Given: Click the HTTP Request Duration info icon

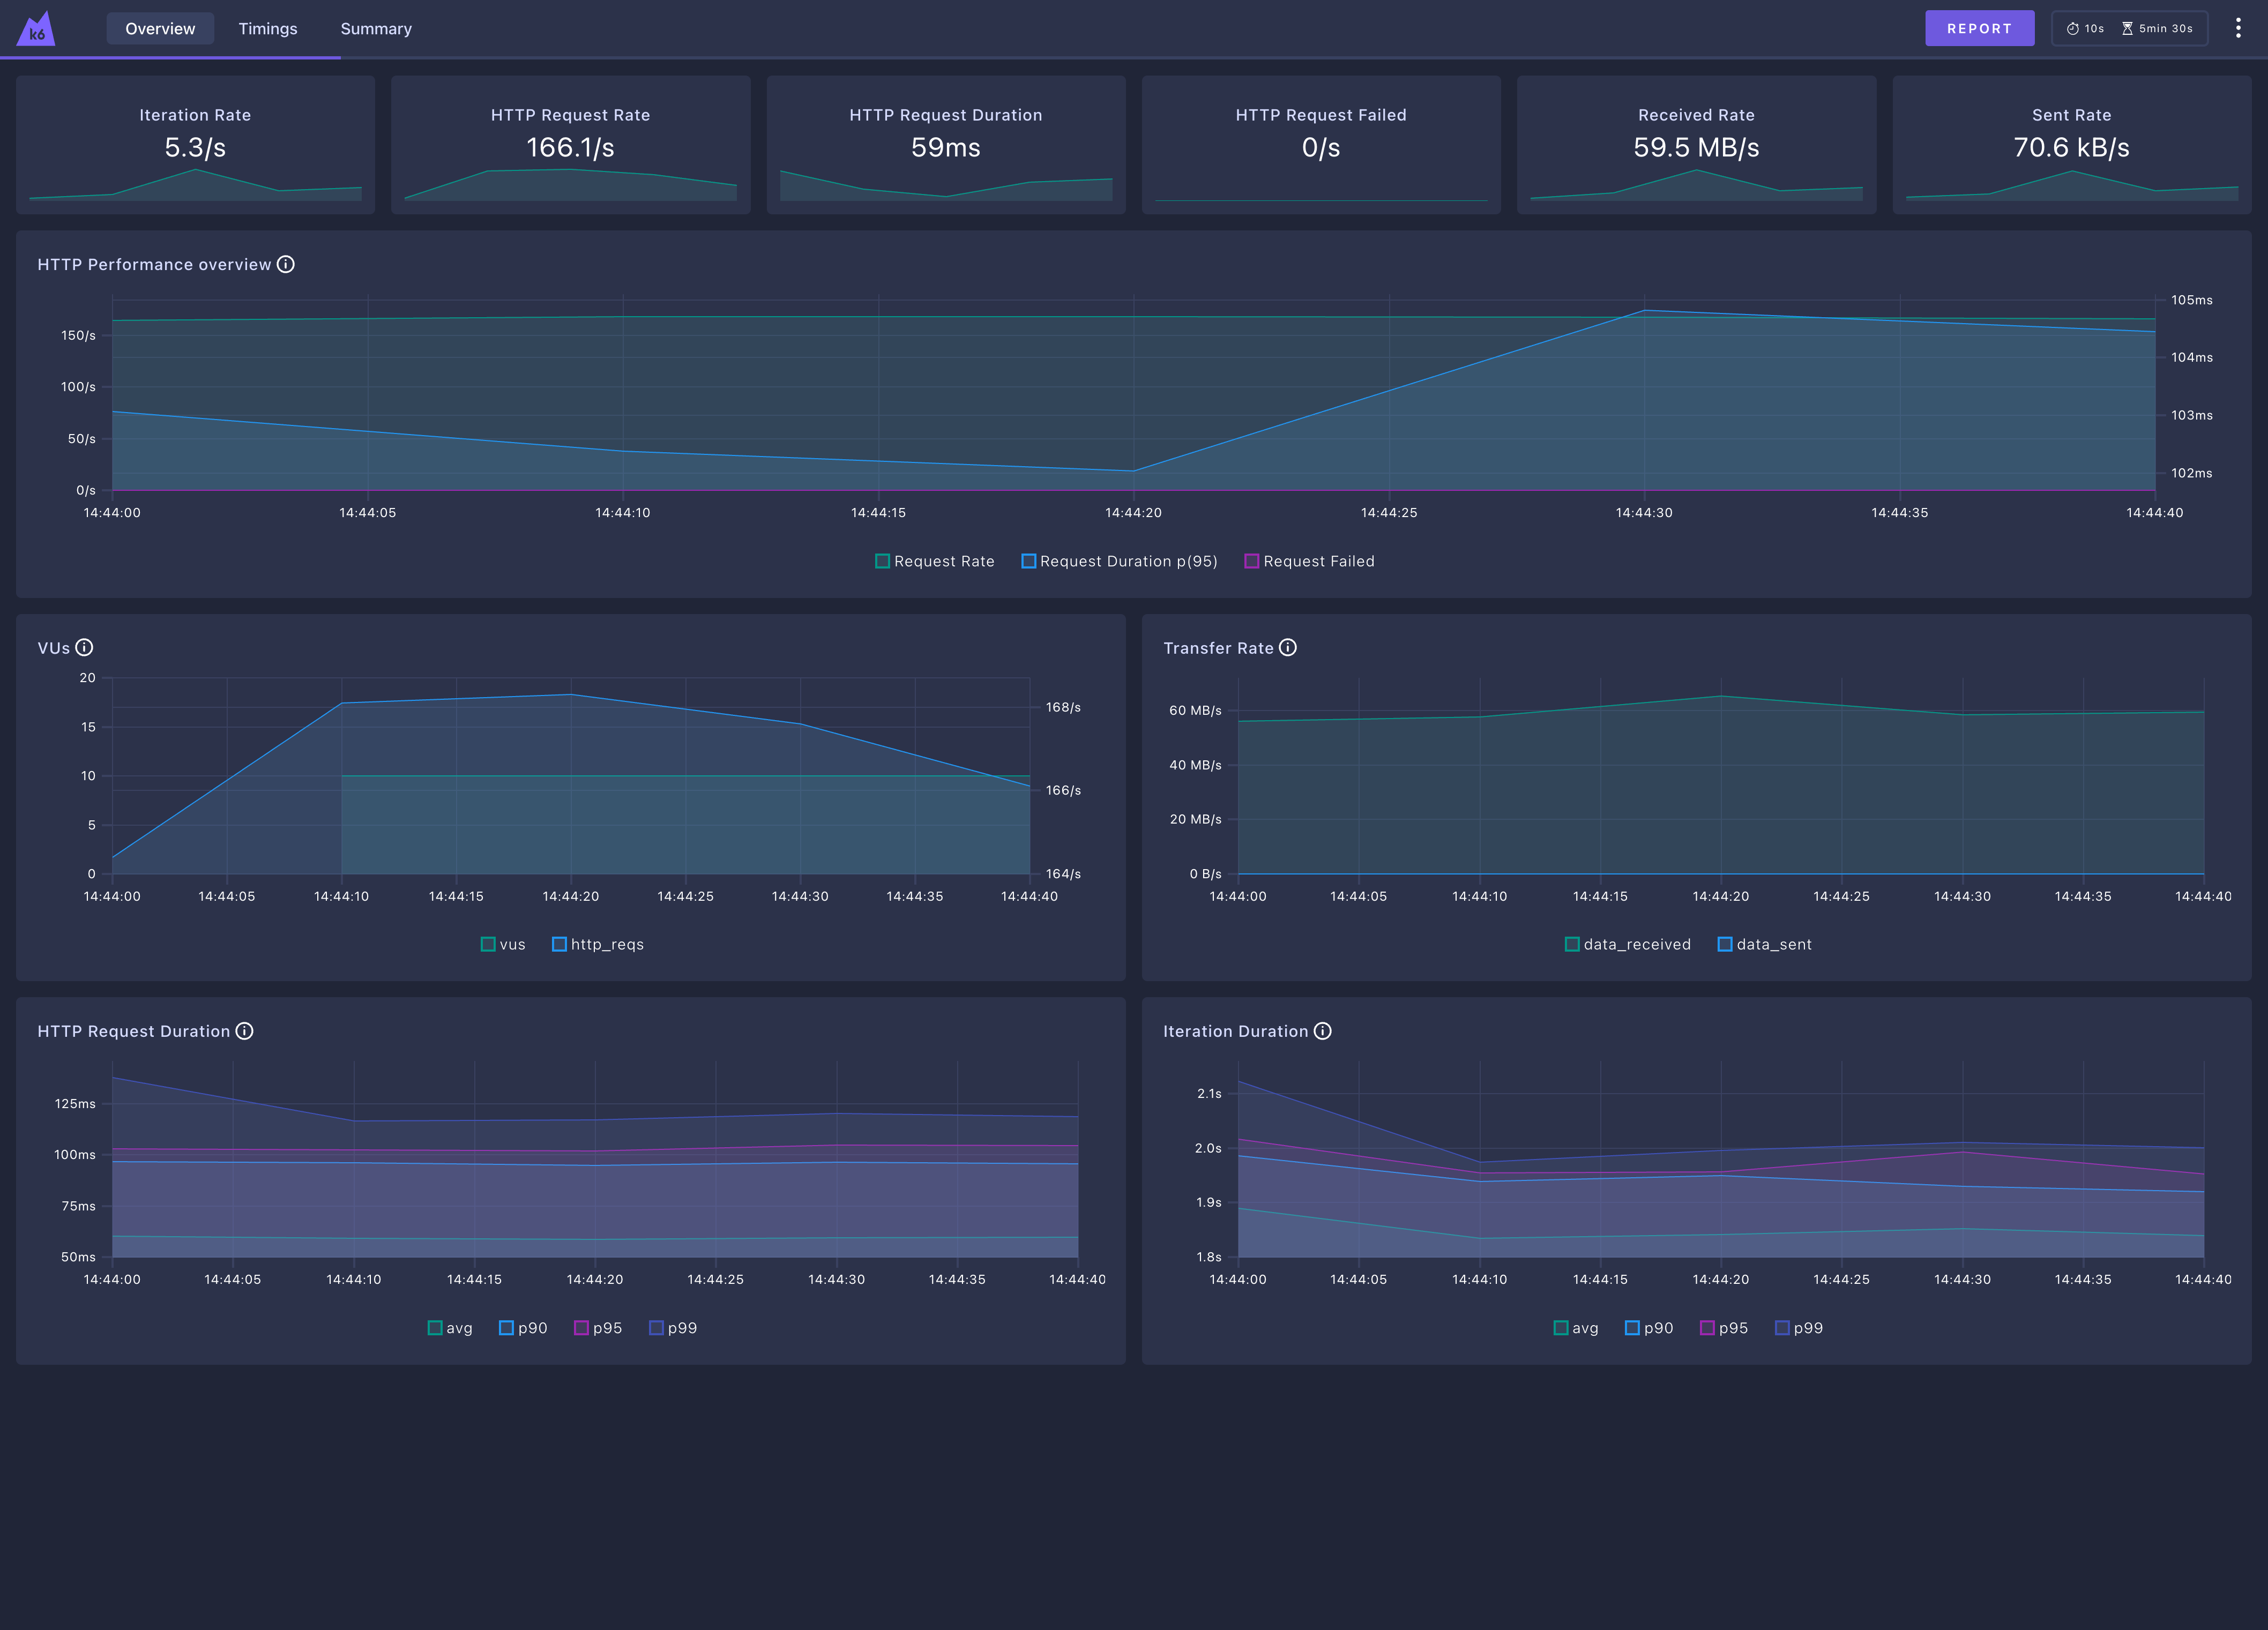Looking at the screenshot, I should tap(245, 1031).
